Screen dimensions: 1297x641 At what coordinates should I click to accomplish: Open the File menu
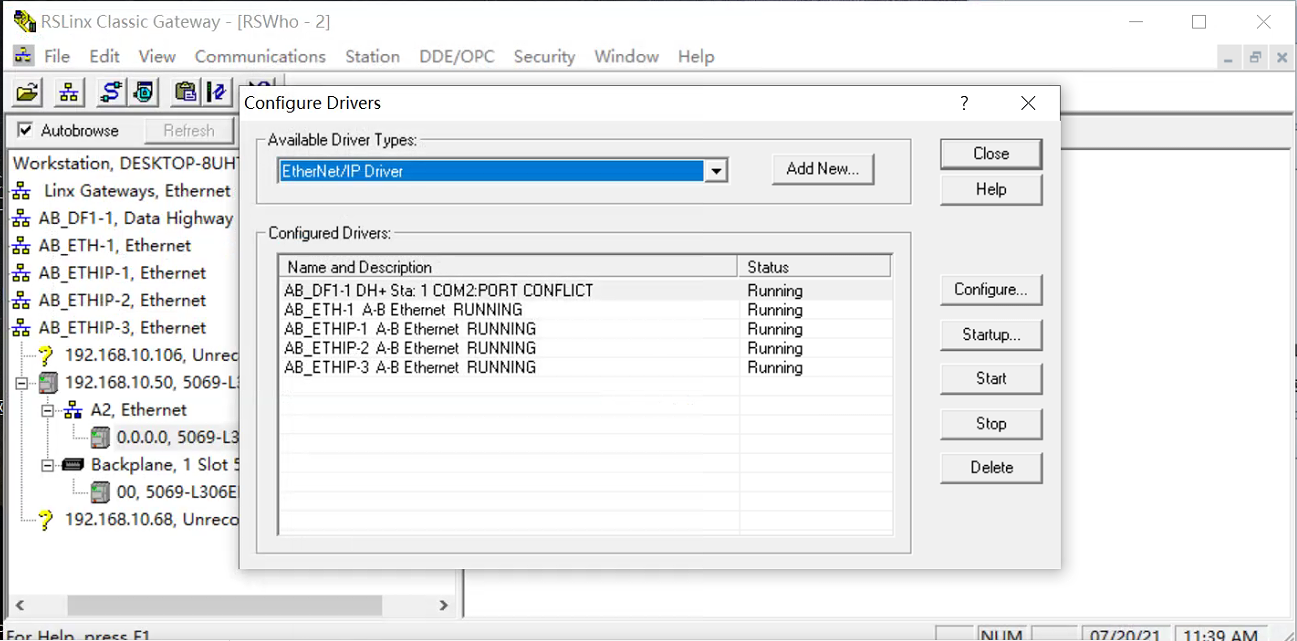coord(57,56)
